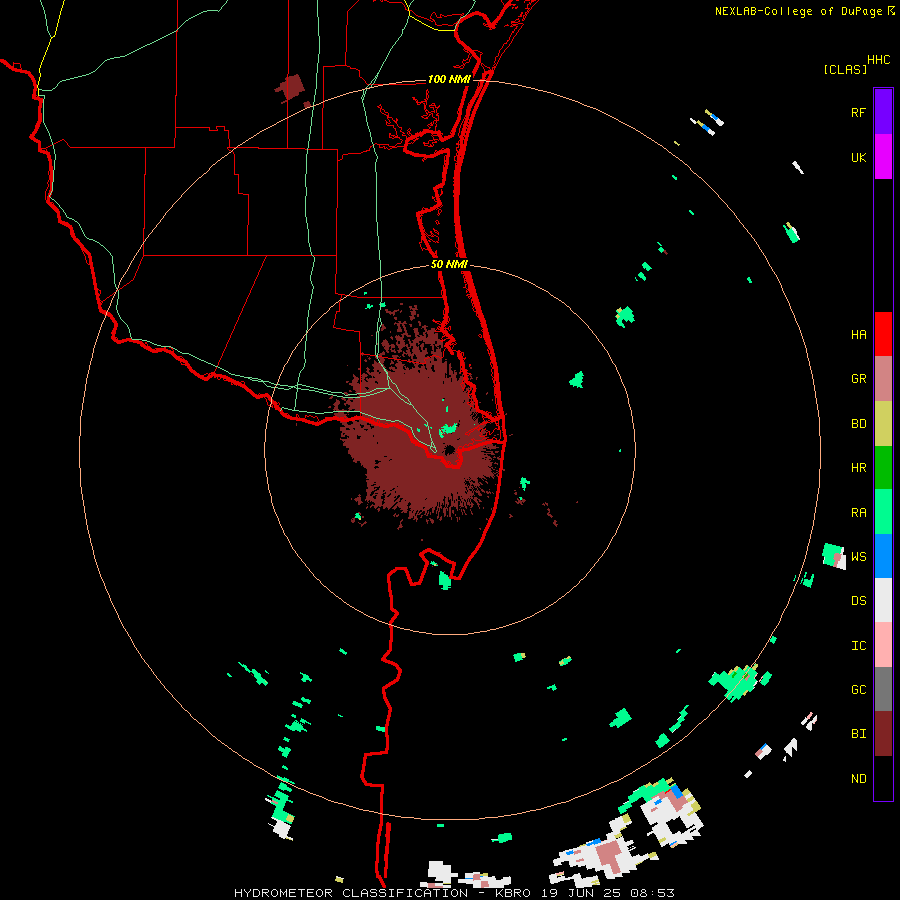
Task: Click the '100 NMI' range ring label
Action: 449,79
